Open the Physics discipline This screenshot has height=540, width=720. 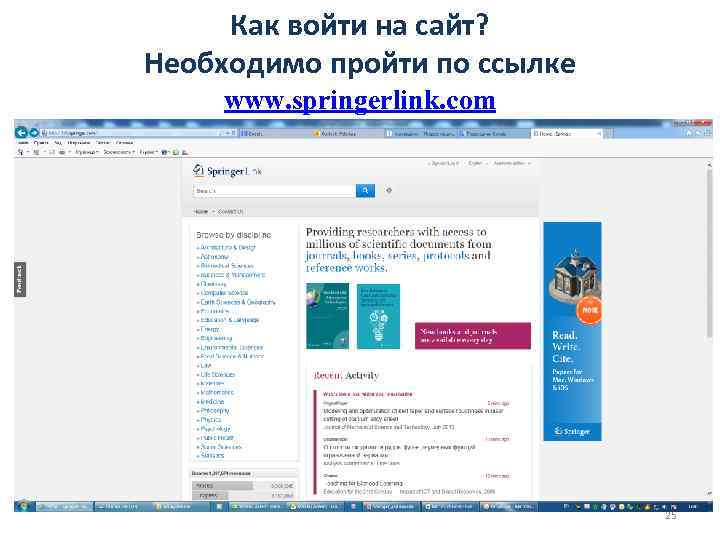(x=210, y=420)
